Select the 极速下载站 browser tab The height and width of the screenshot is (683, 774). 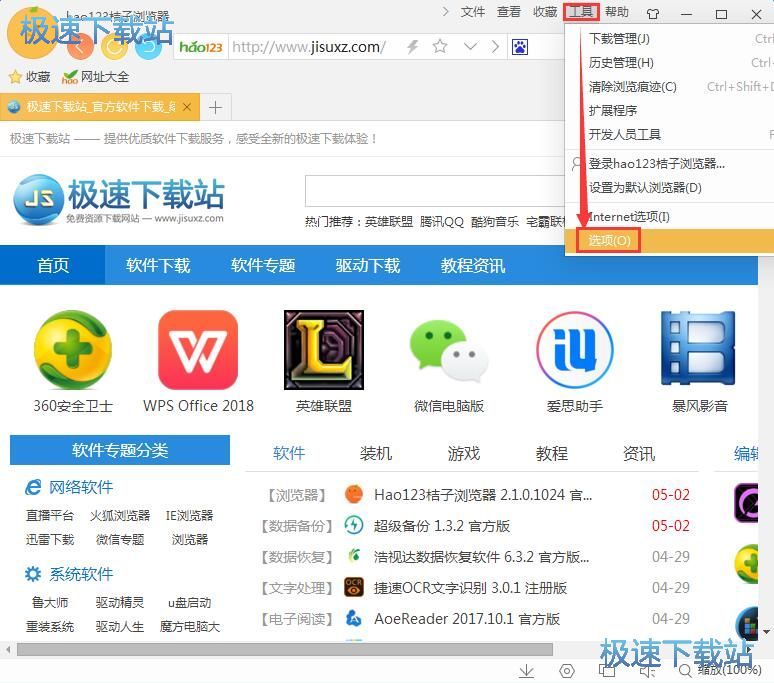point(100,107)
